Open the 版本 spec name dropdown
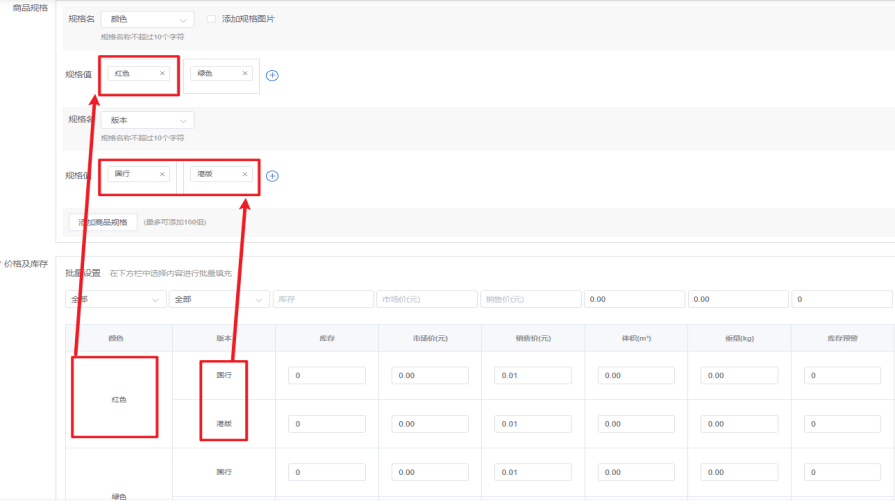 click(147, 120)
